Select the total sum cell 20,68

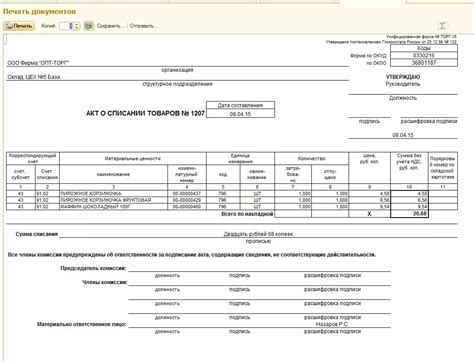coord(409,214)
